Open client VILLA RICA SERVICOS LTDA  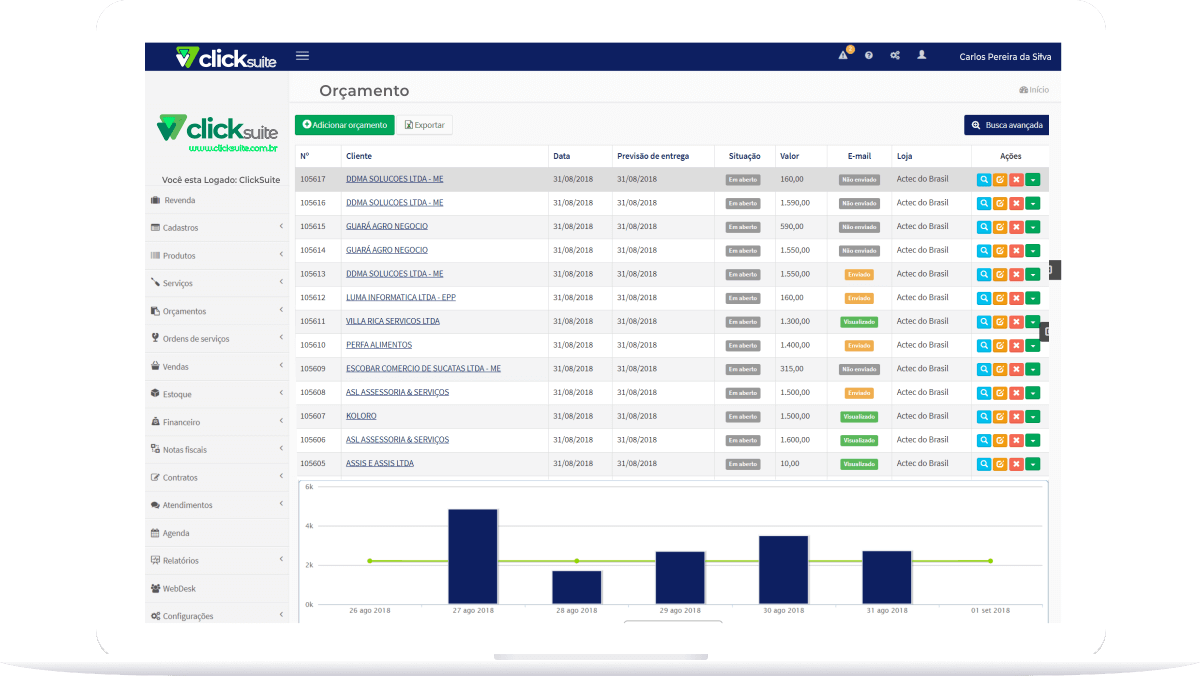click(393, 322)
